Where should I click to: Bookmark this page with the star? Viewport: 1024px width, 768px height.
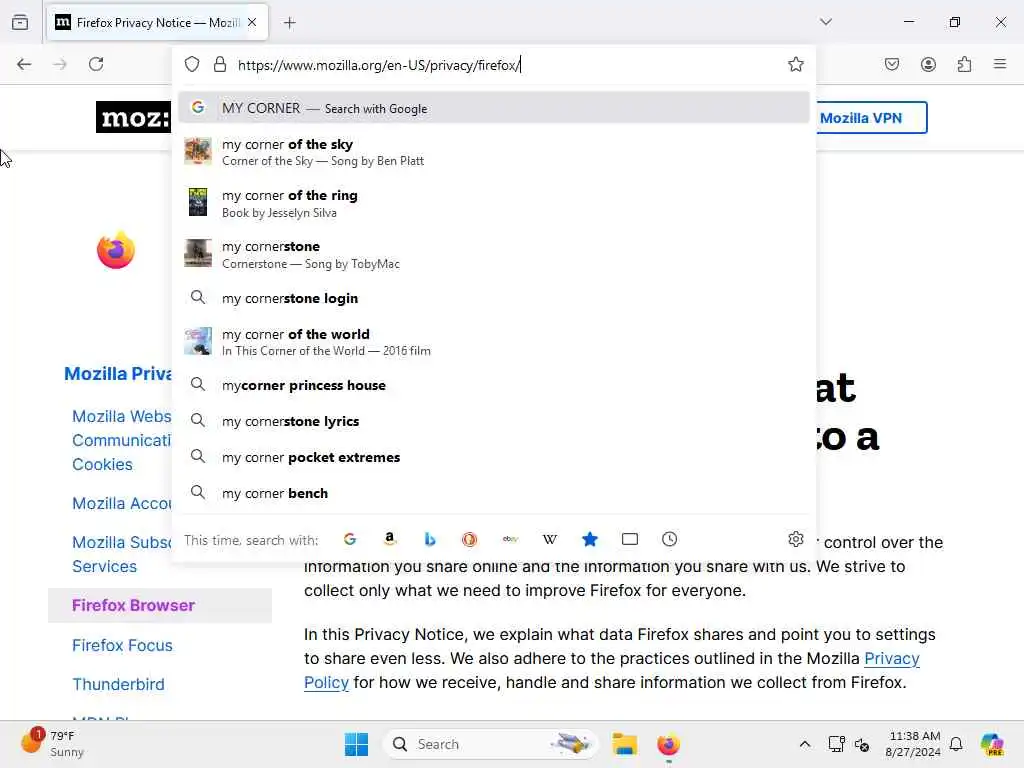(795, 64)
